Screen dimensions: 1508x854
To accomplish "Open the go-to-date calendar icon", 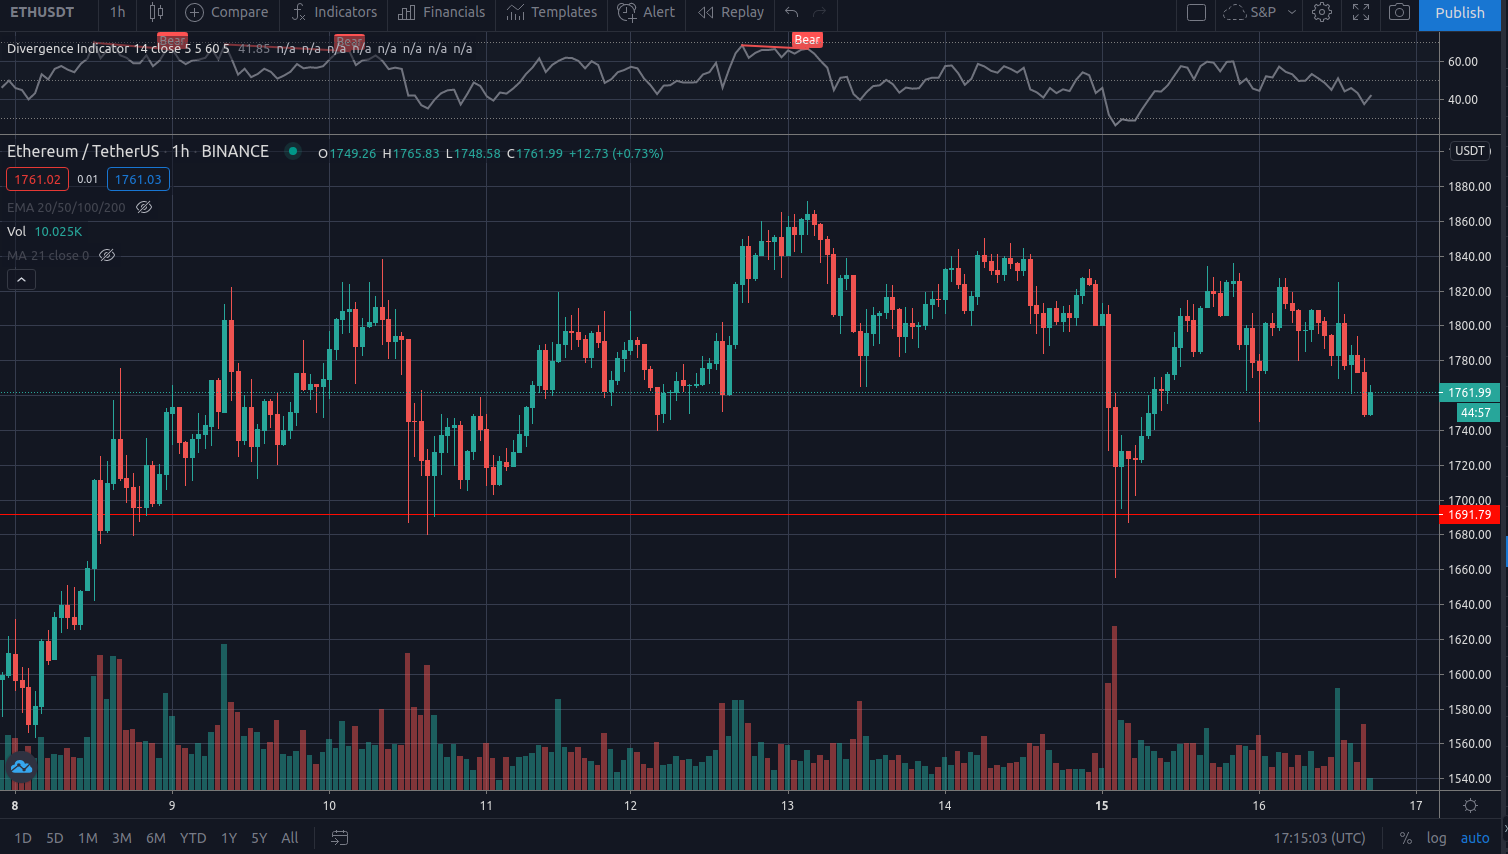I will point(340,838).
